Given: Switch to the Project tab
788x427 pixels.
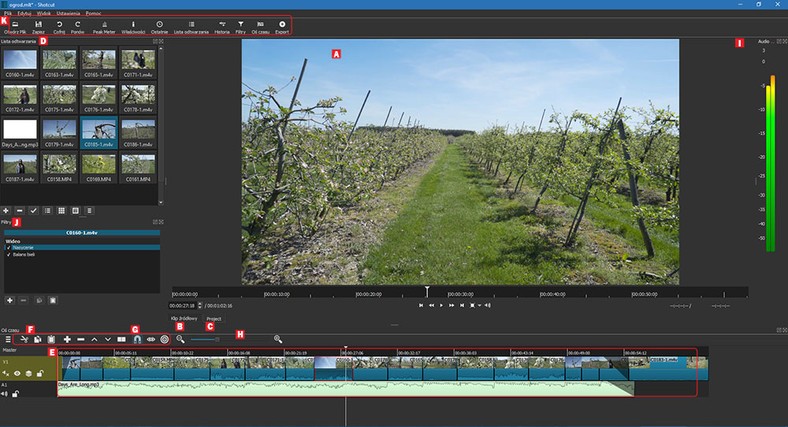Looking at the screenshot, I should tap(213, 318).
